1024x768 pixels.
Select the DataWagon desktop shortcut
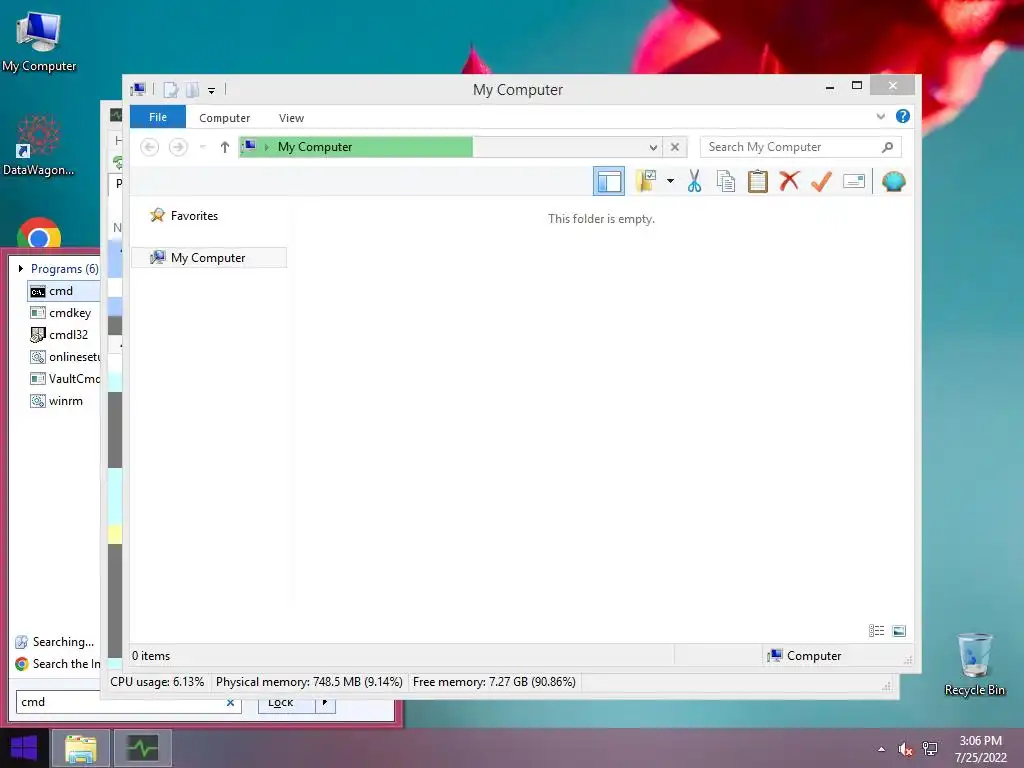pos(39,146)
